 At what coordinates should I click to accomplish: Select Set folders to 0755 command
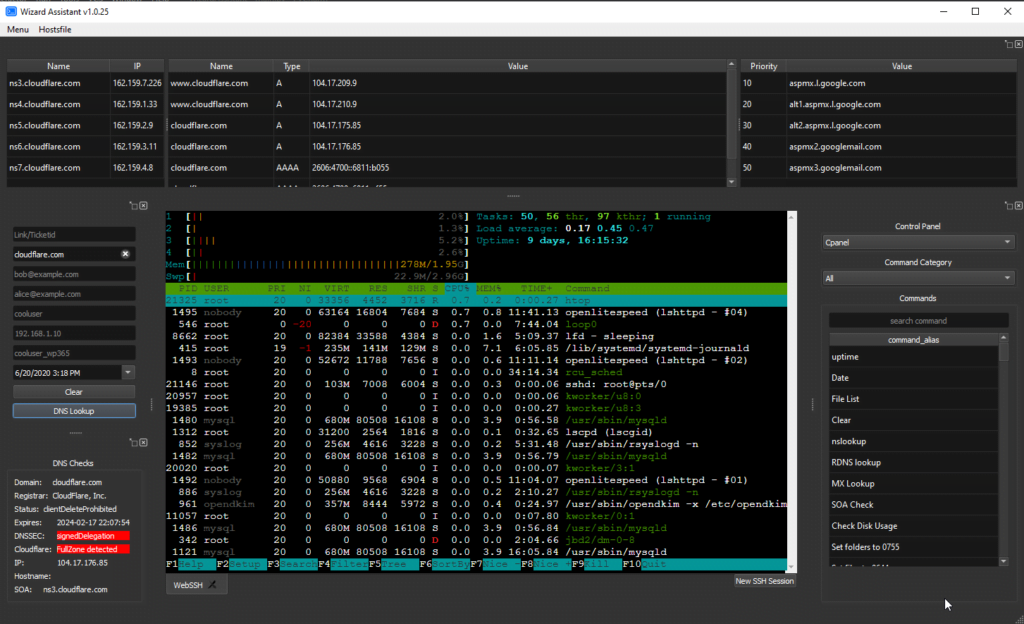914,546
